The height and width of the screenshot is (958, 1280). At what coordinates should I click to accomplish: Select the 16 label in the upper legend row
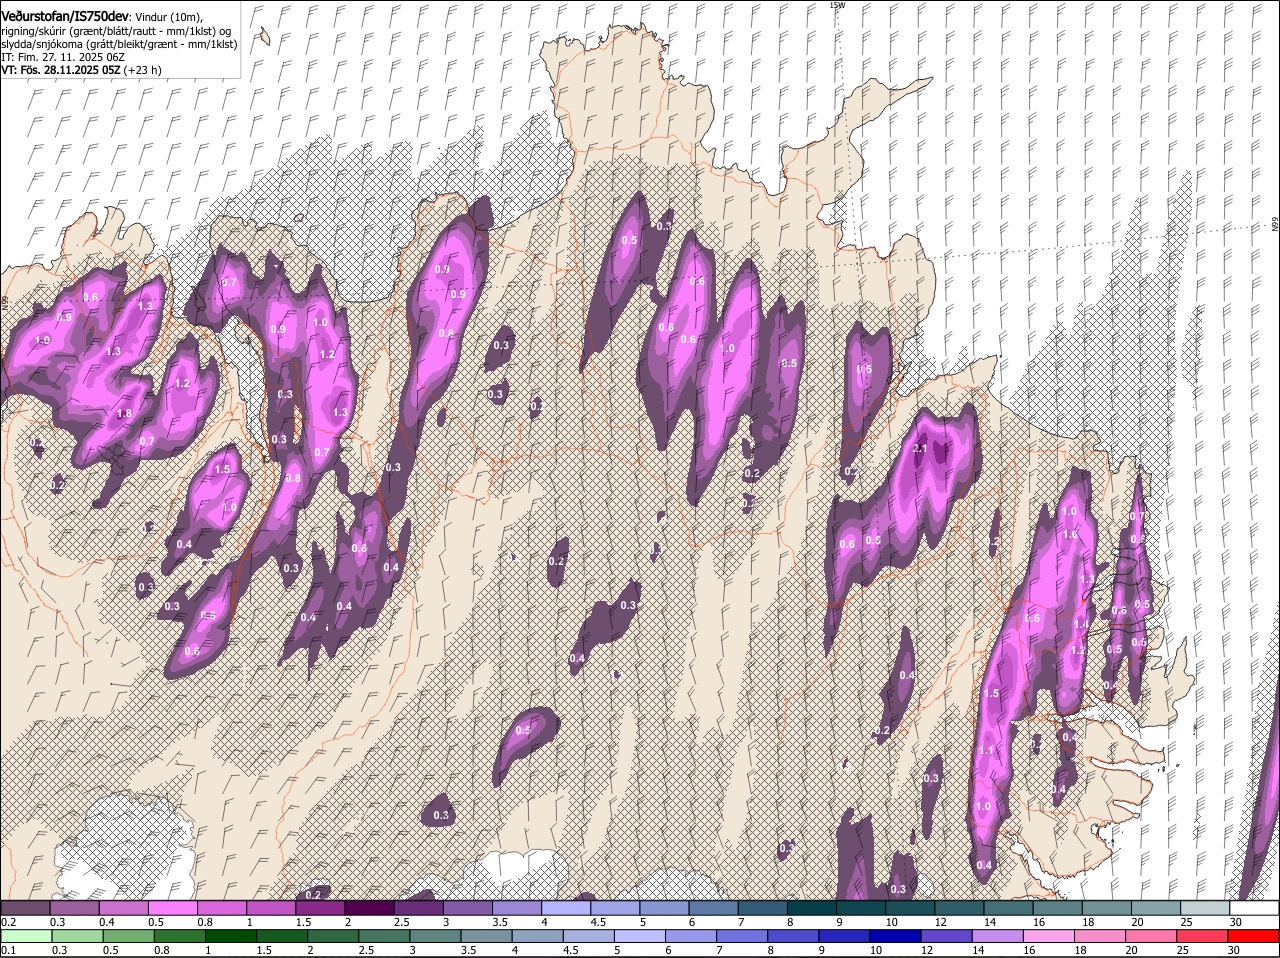[1039, 922]
